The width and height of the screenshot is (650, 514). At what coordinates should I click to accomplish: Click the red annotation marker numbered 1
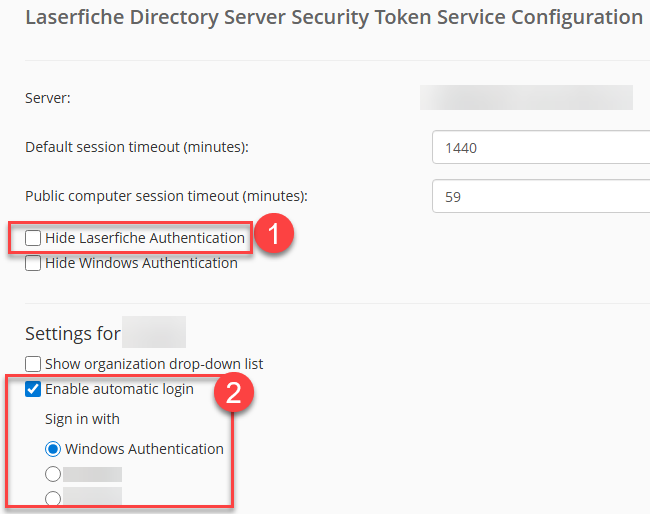(273, 237)
